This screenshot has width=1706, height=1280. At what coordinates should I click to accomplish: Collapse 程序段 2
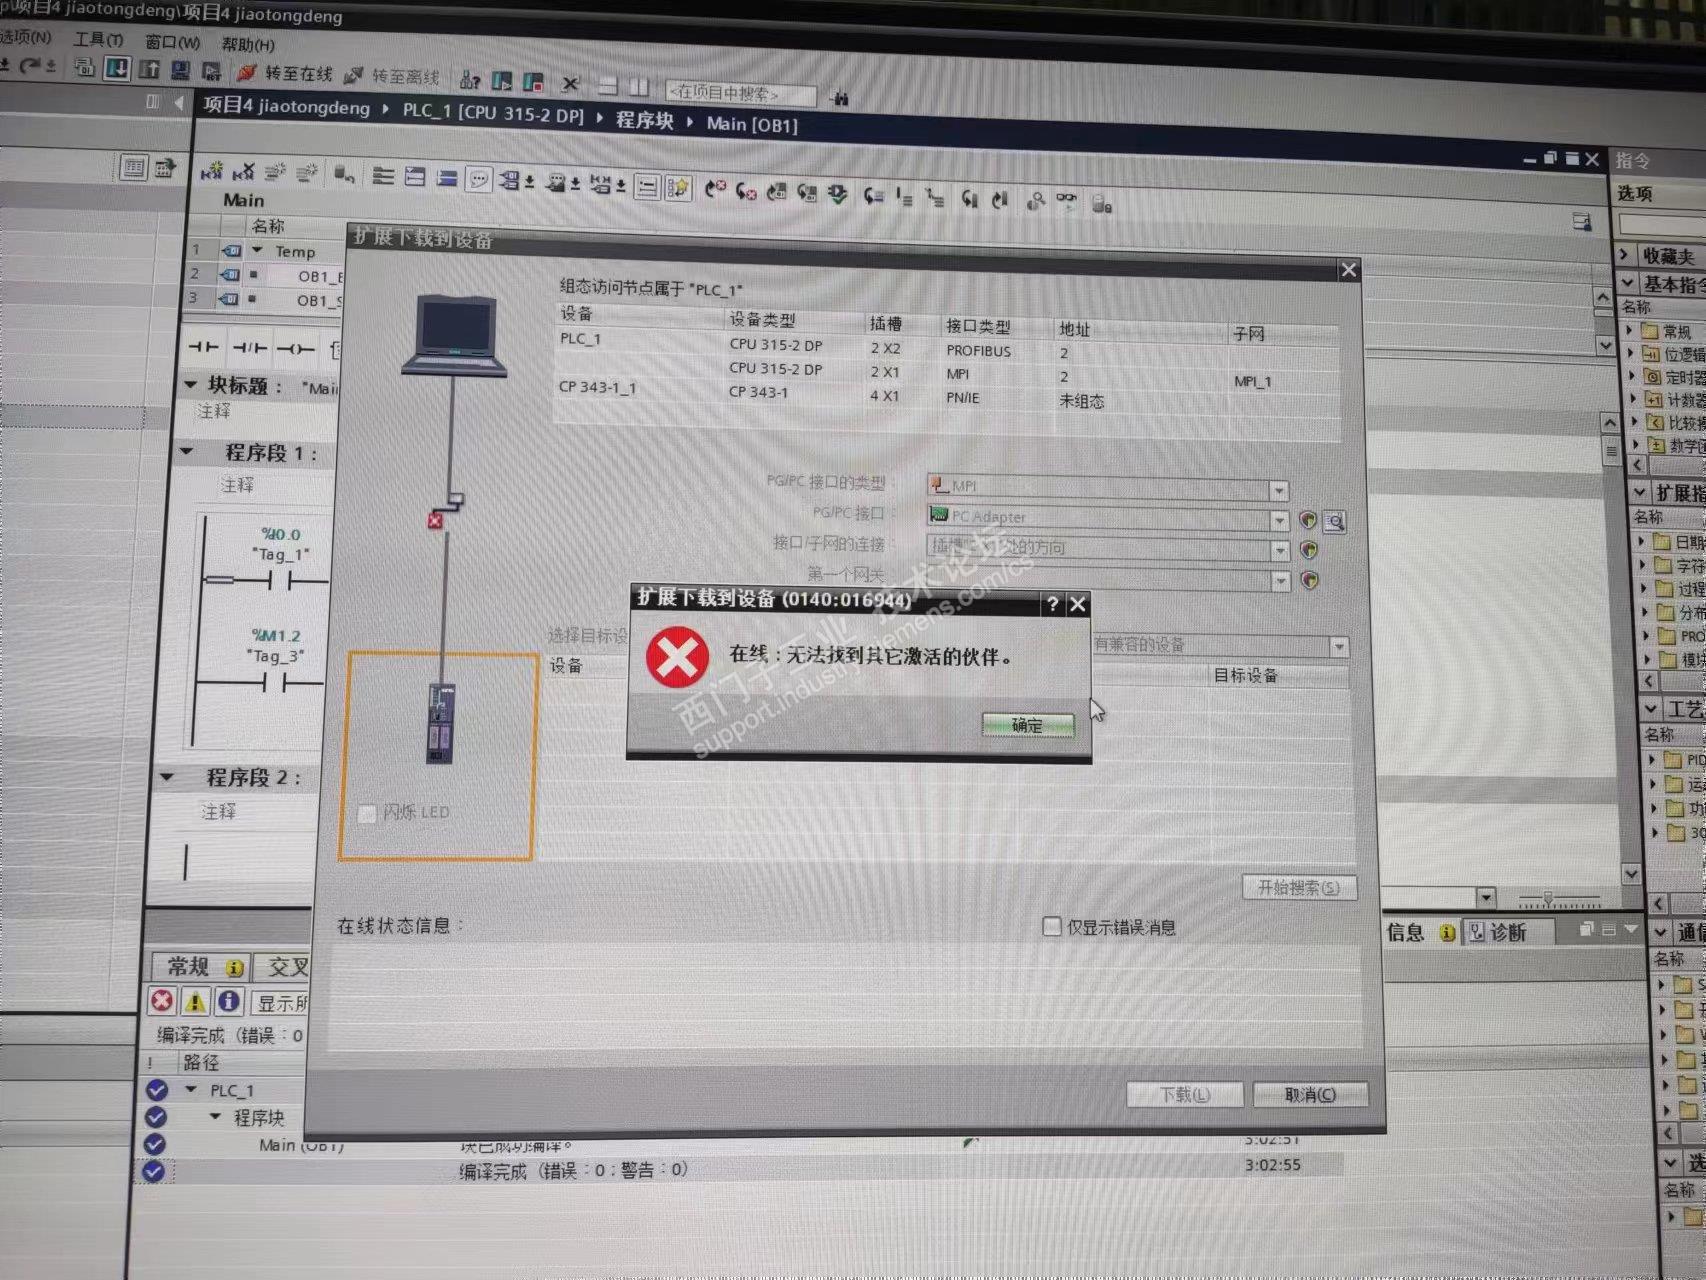point(167,776)
